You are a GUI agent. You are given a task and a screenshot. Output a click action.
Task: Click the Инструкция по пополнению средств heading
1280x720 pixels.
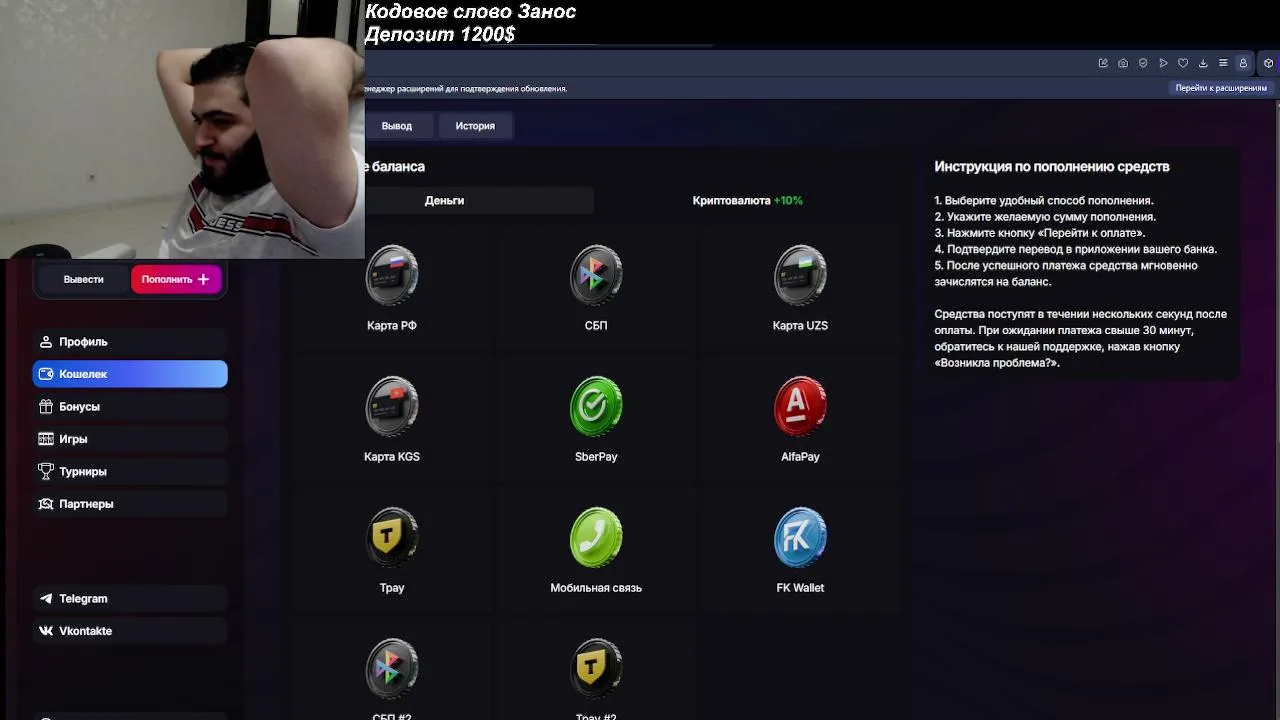tap(1052, 166)
